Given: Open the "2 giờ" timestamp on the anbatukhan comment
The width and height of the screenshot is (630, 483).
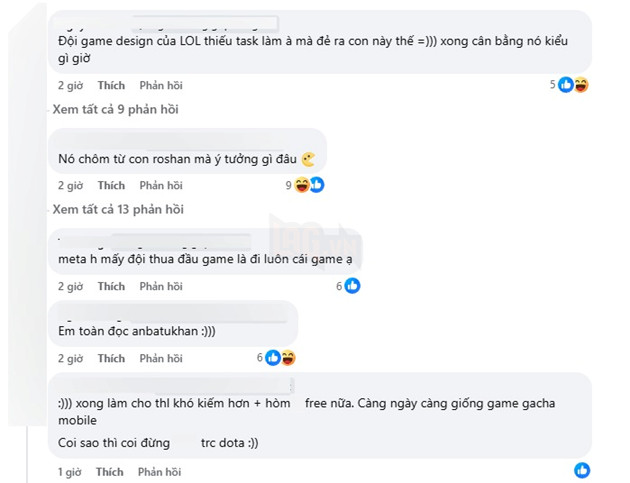Looking at the screenshot, I should click(70, 358).
